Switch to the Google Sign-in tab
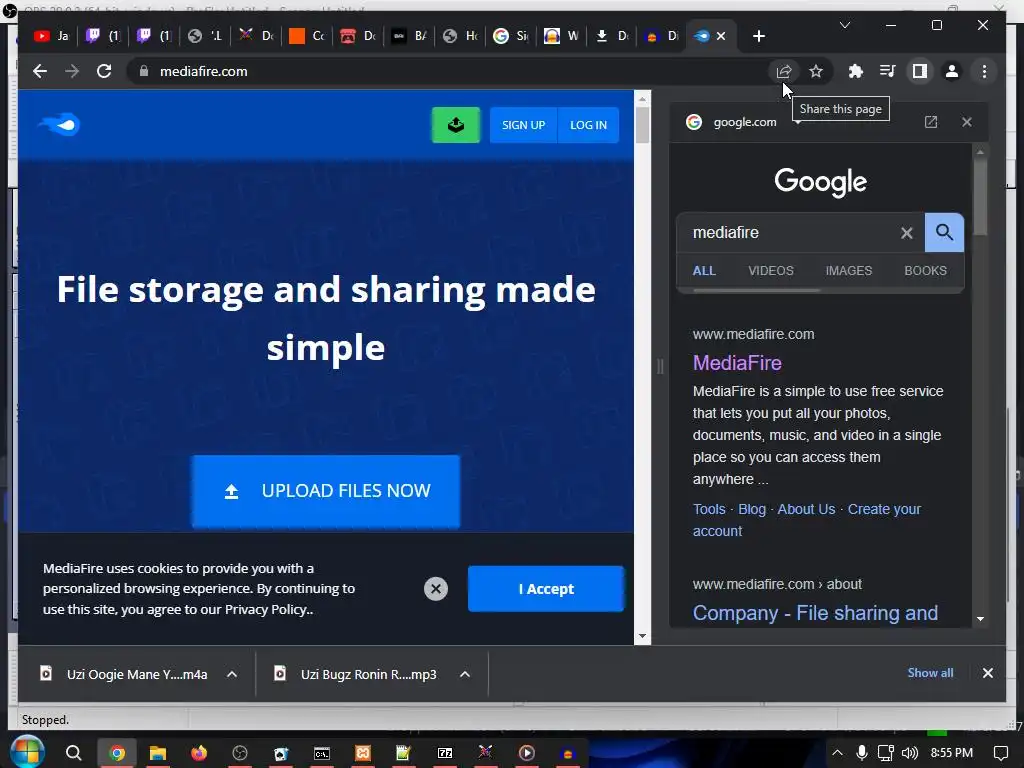The height and width of the screenshot is (768, 1024). pyautogui.click(x=511, y=36)
